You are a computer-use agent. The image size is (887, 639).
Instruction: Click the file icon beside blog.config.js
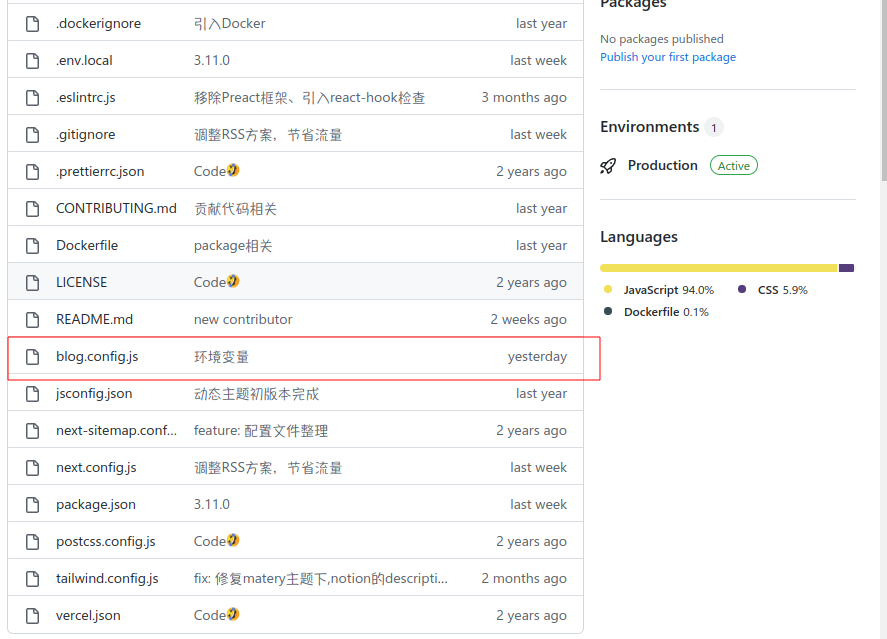pyautogui.click(x=31, y=356)
